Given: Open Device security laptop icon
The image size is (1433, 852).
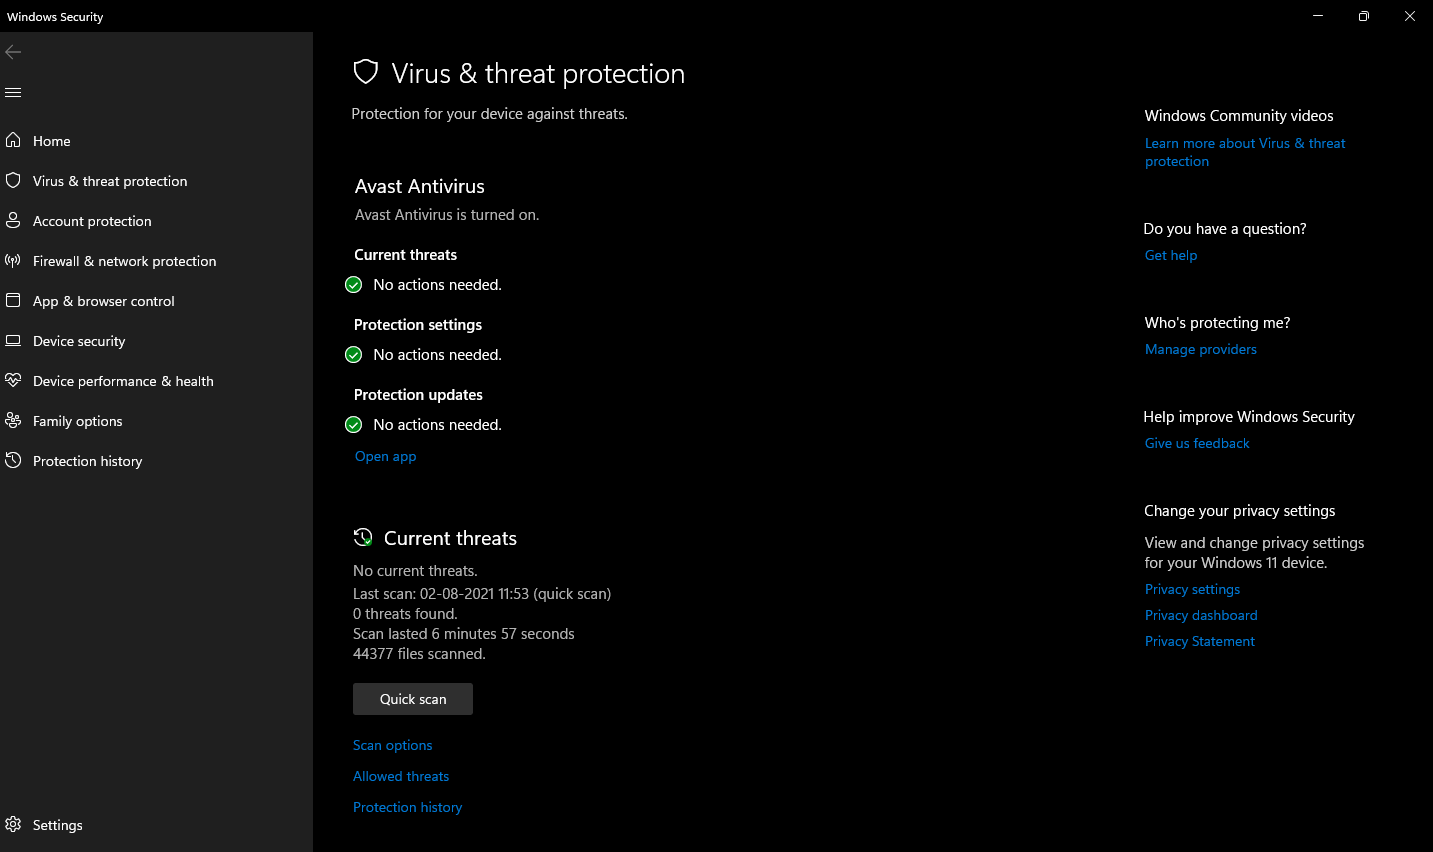Looking at the screenshot, I should point(13,340).
